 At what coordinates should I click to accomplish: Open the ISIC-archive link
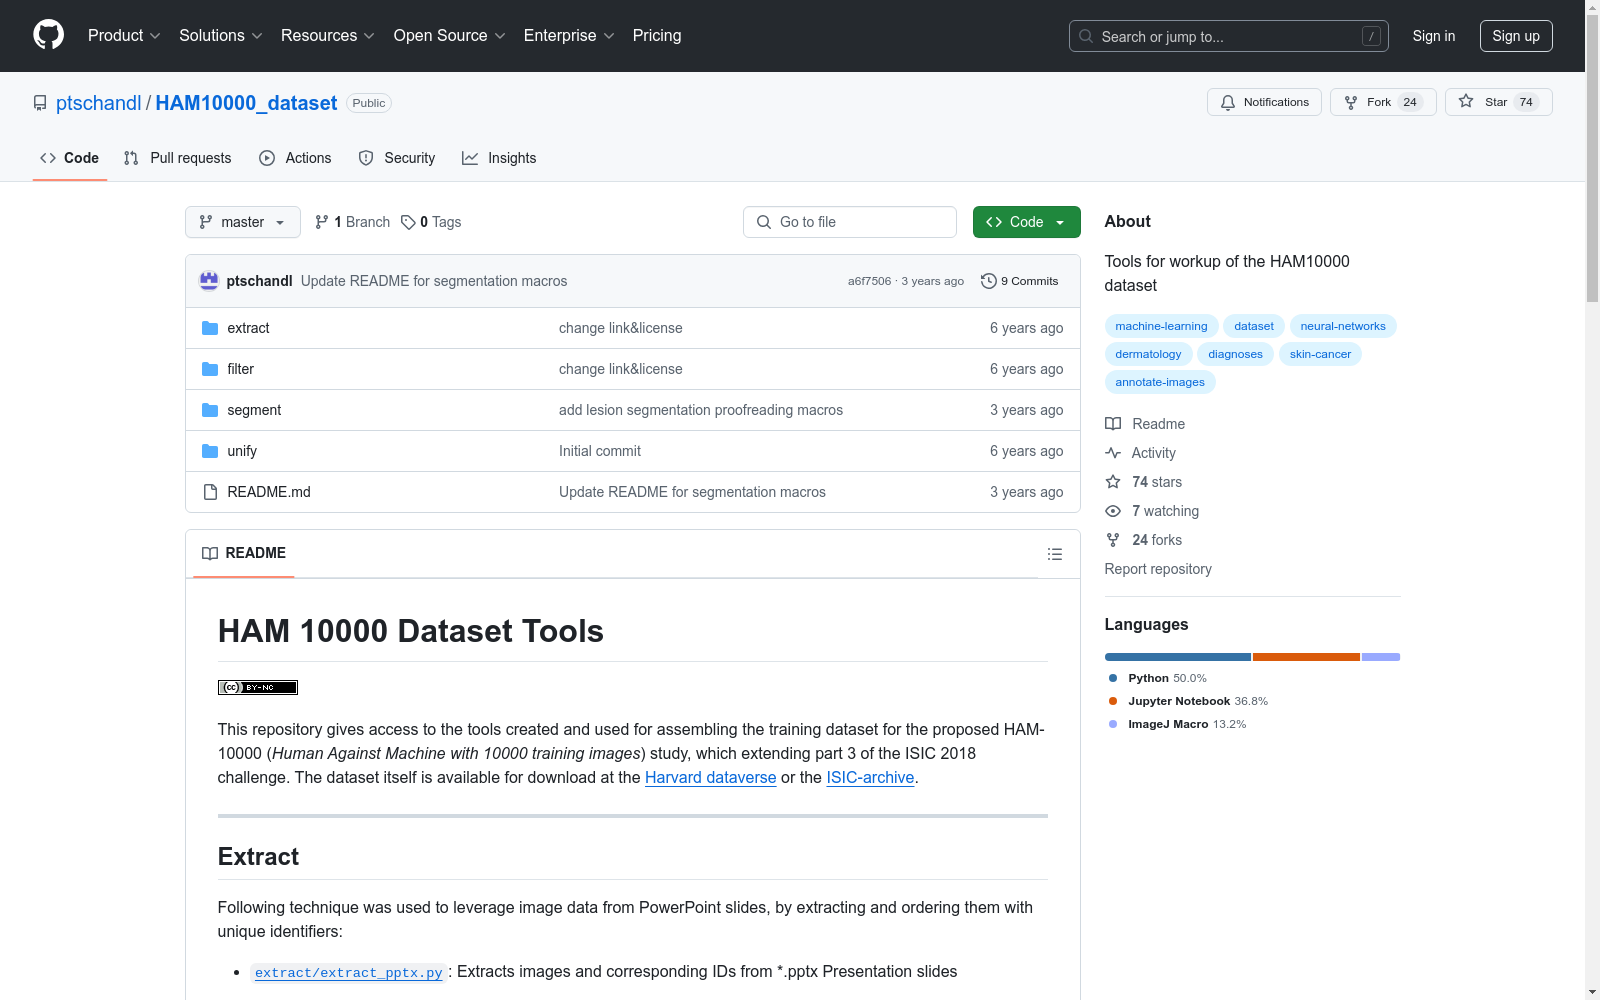coord(870,777)
